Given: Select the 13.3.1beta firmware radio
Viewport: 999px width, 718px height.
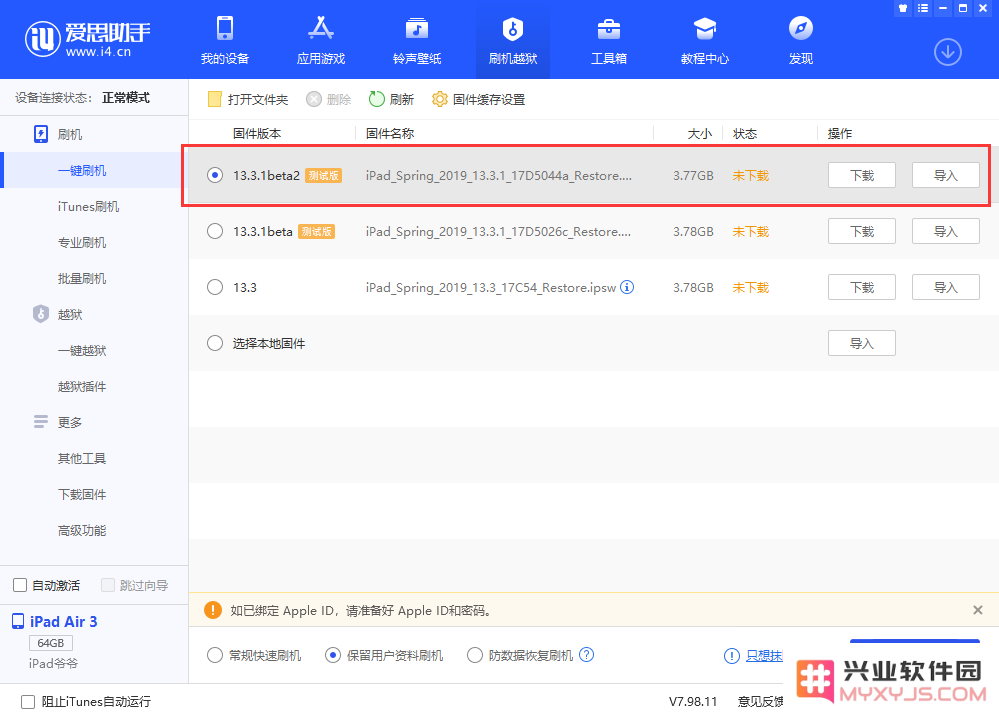Looking at the screenshot, I should [215, 231].
